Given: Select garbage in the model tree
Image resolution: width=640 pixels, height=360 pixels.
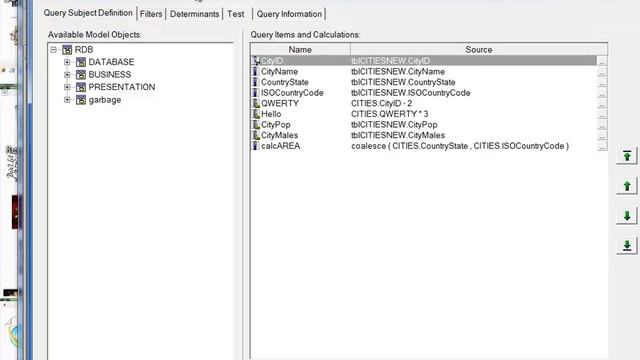Looking at the screenshot, I should [104, 100].
